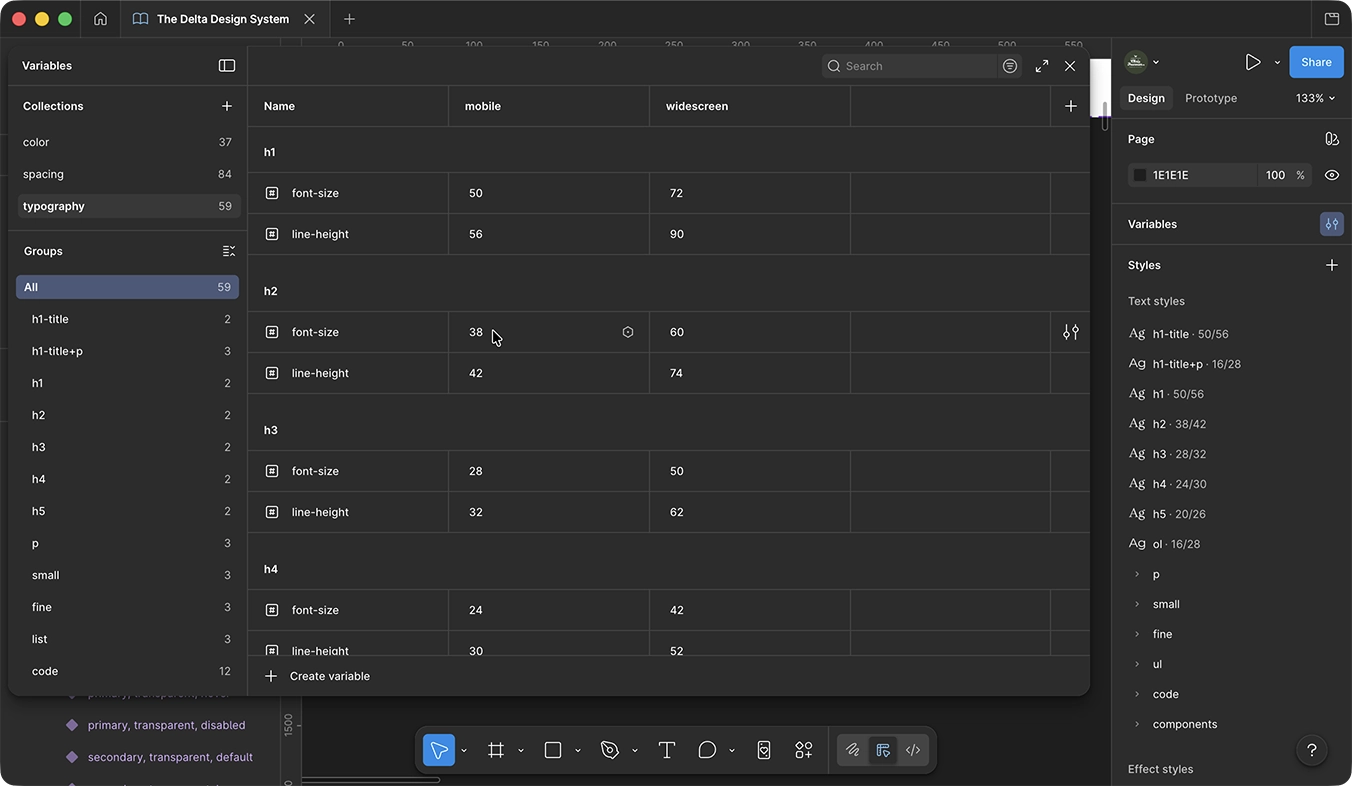Click the swap library icon beside Page

pos(1332,138)
